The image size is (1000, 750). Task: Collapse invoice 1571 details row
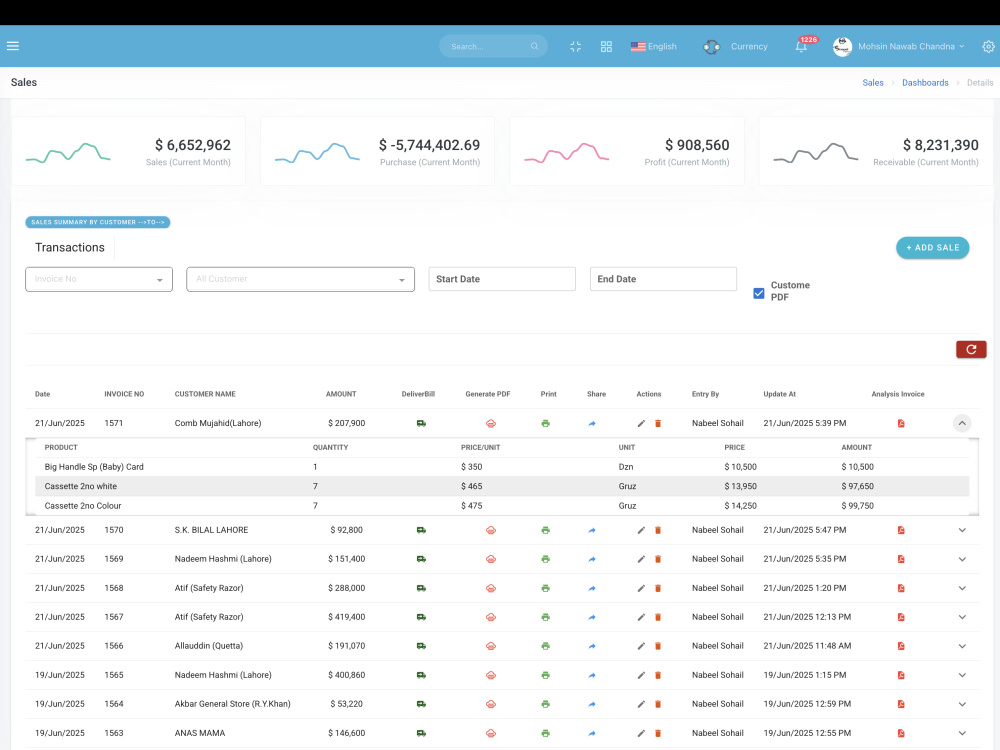(962, 423)
